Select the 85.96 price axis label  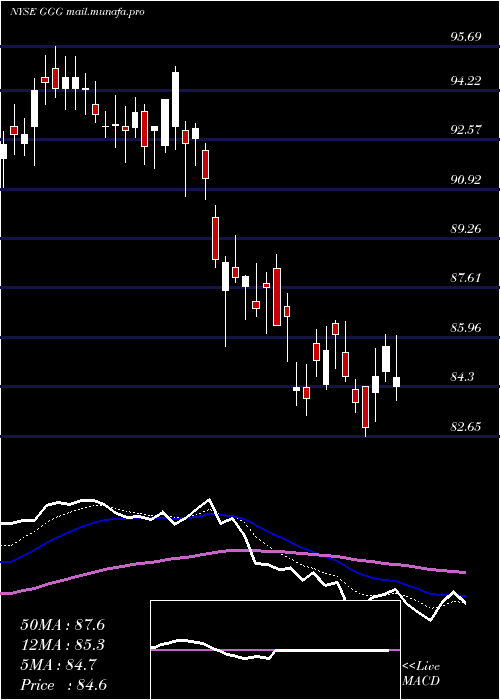tap(466, 328)
